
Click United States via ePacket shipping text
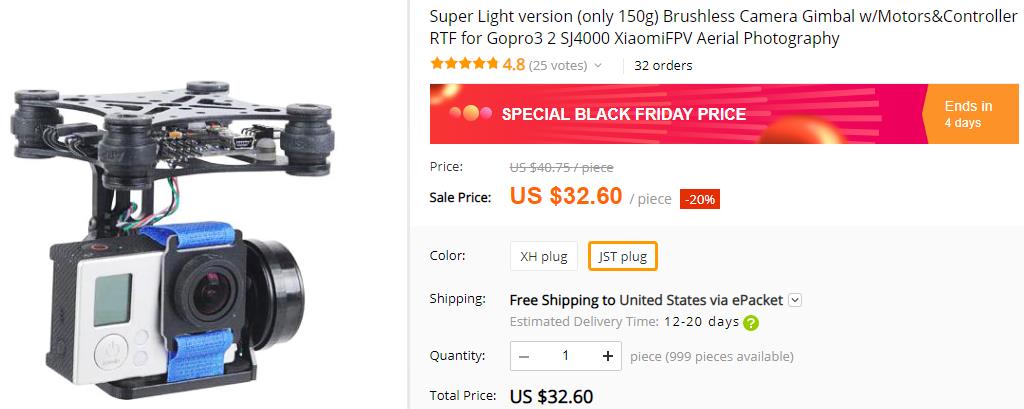[701, 300]
